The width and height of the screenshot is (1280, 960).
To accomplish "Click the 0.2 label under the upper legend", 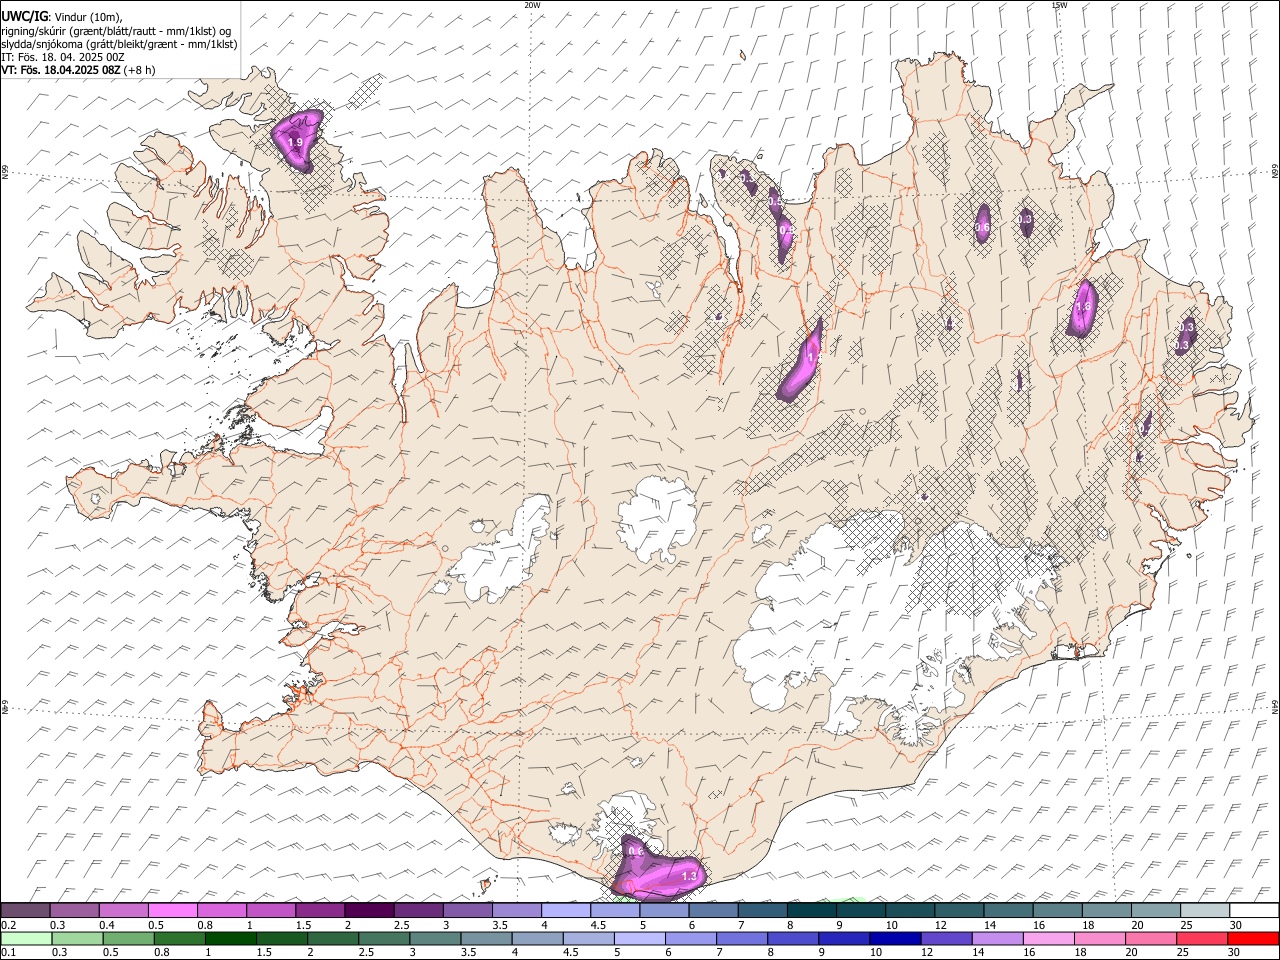I will (8, 925).
